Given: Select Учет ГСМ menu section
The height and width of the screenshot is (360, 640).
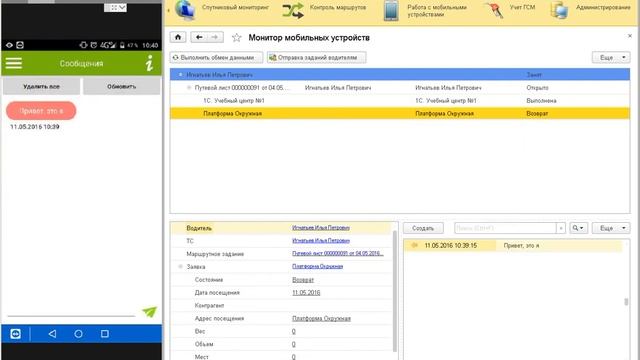Looking at the screenshot, I should coord(522,7).
